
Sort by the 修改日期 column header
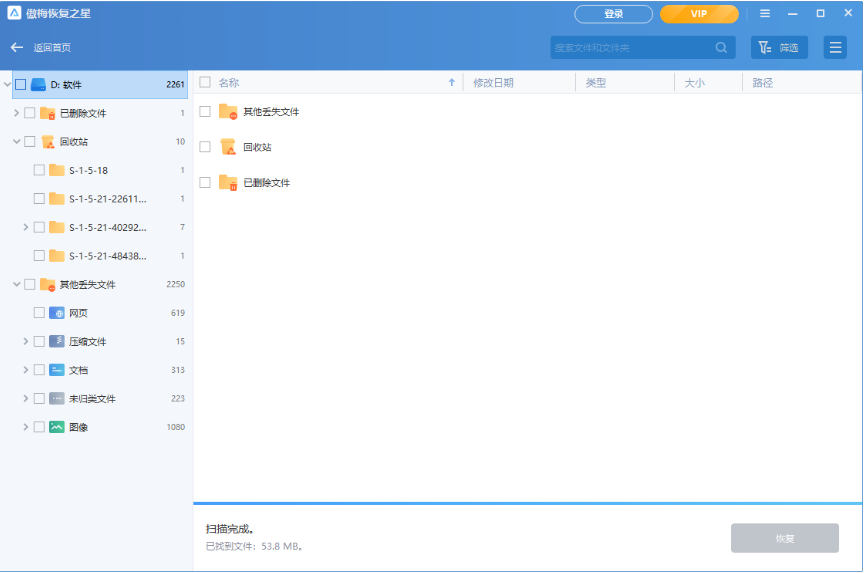pyautogui.click(x=494, y=83)
